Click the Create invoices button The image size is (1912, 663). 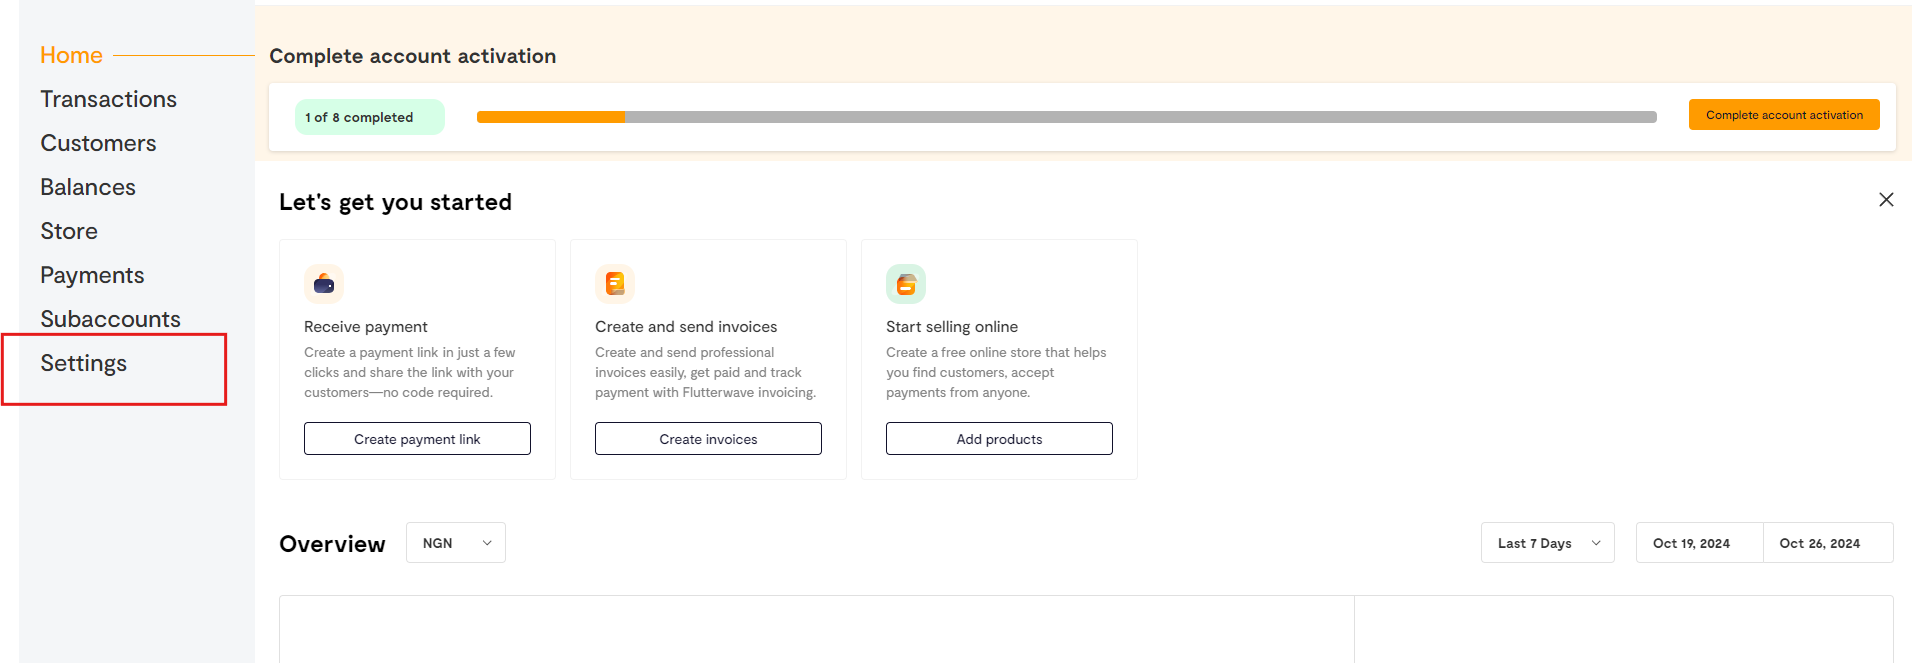click(708, 439)
